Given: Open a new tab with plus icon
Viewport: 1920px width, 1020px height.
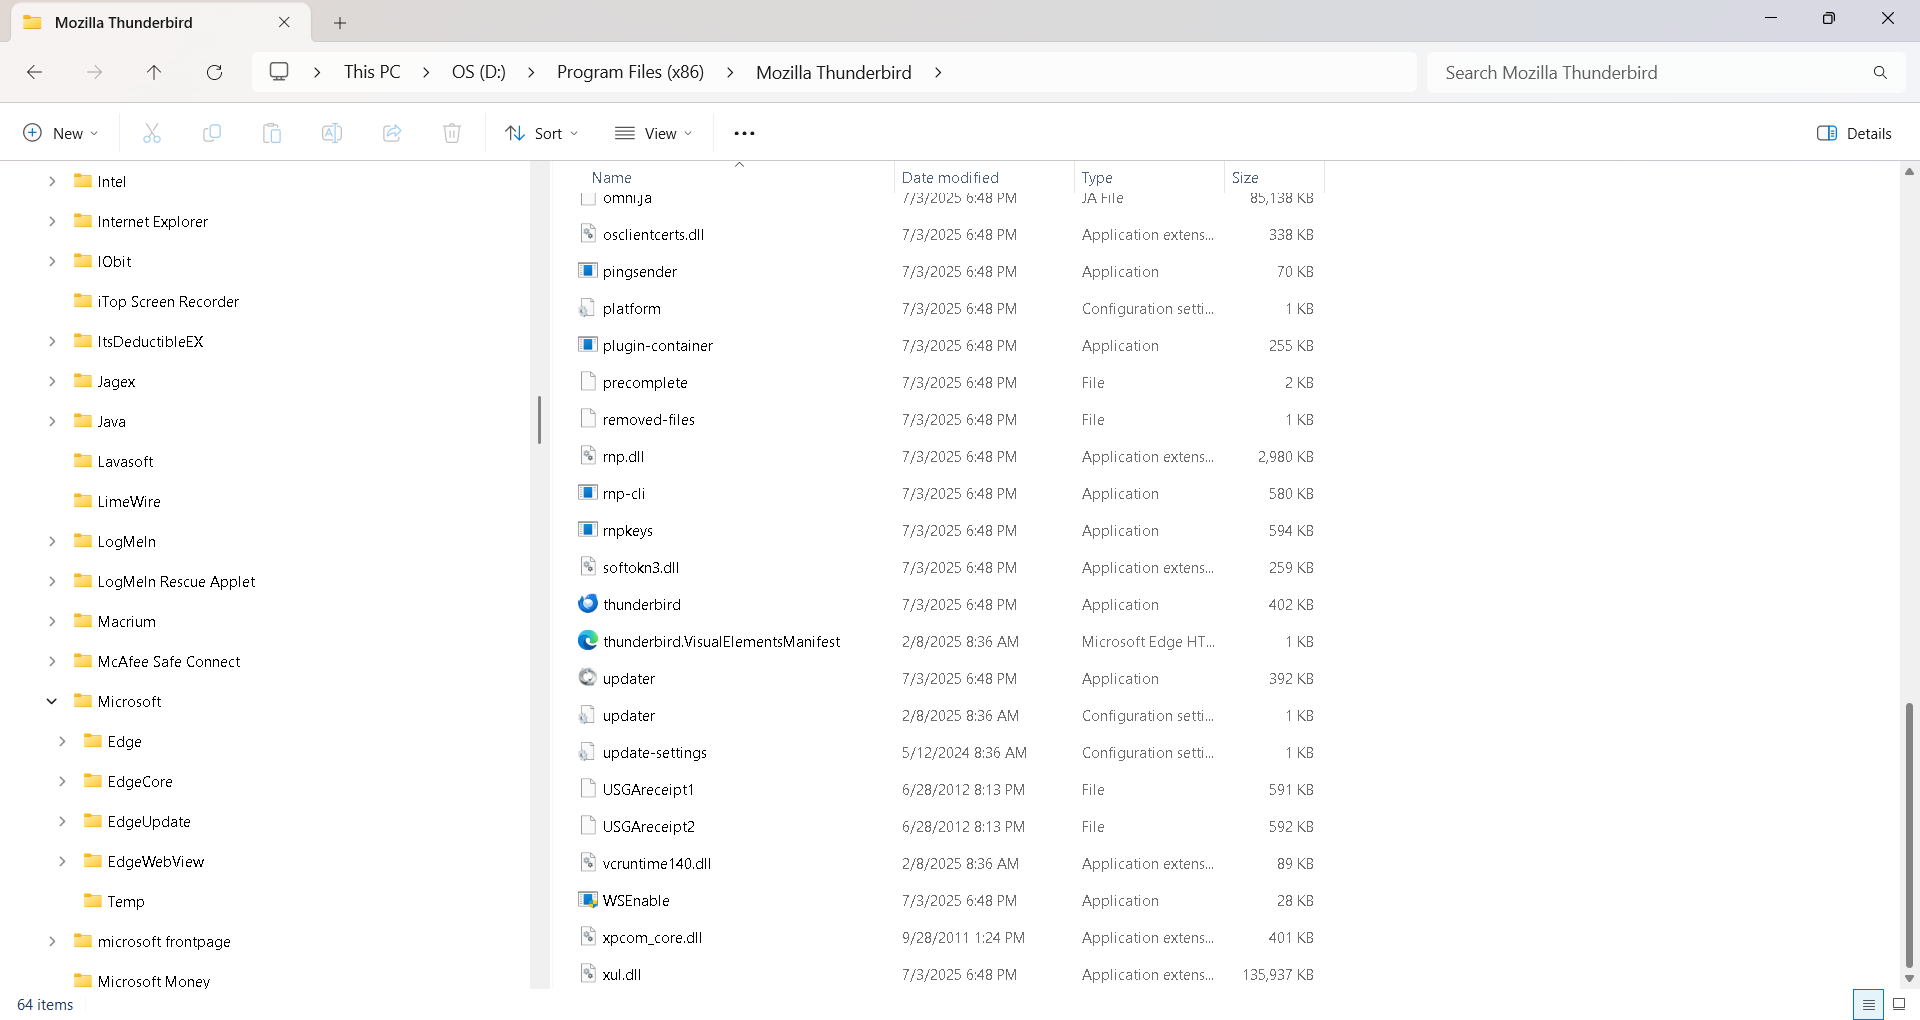Looking at the screenshot, I should [x=340, y=22].
